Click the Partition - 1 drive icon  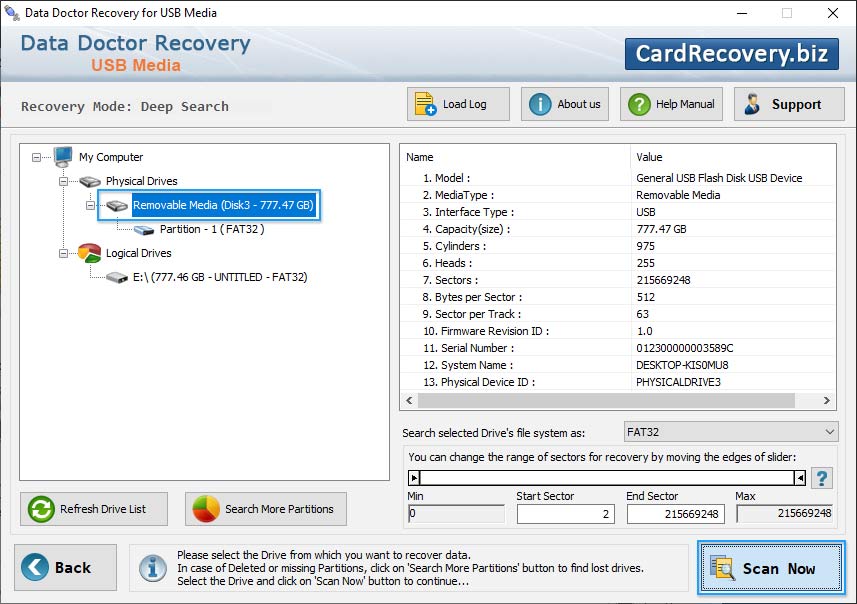pos(144,230)
